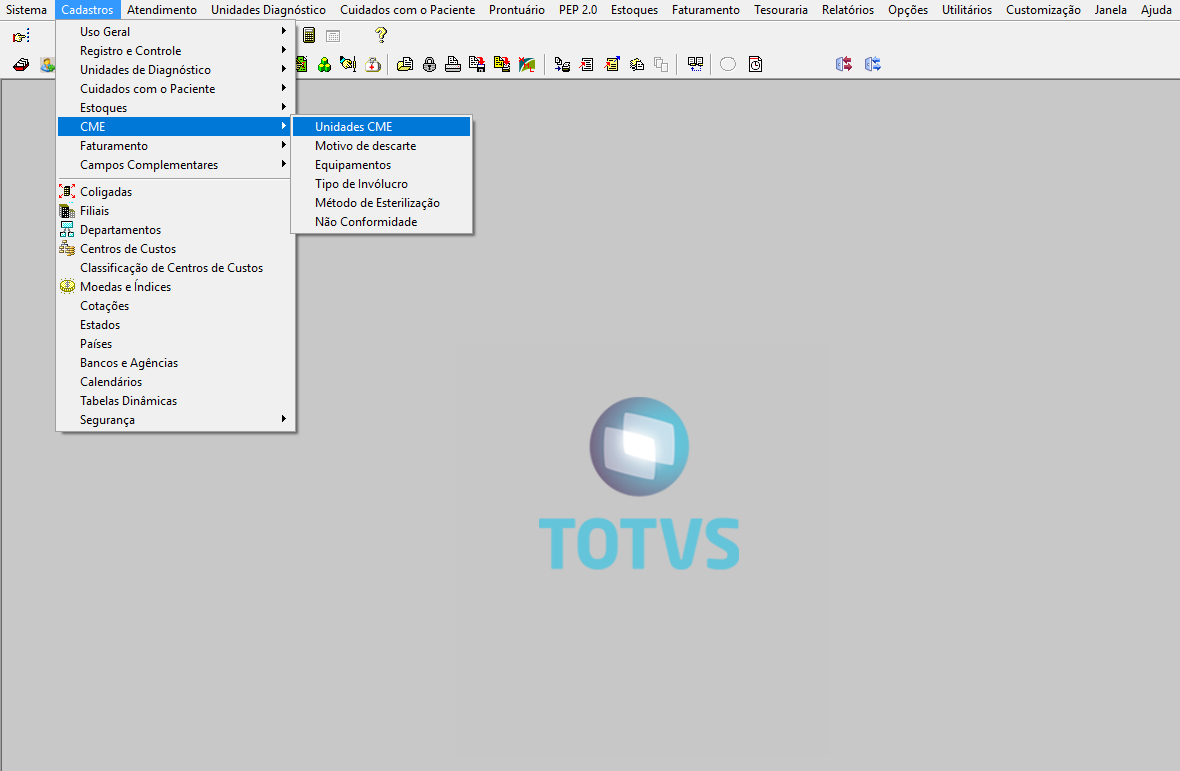This screenshot has width=1180, height=771.
Task: Expand the Estoques submenu under Cadastros
Action: coord(175,108)
